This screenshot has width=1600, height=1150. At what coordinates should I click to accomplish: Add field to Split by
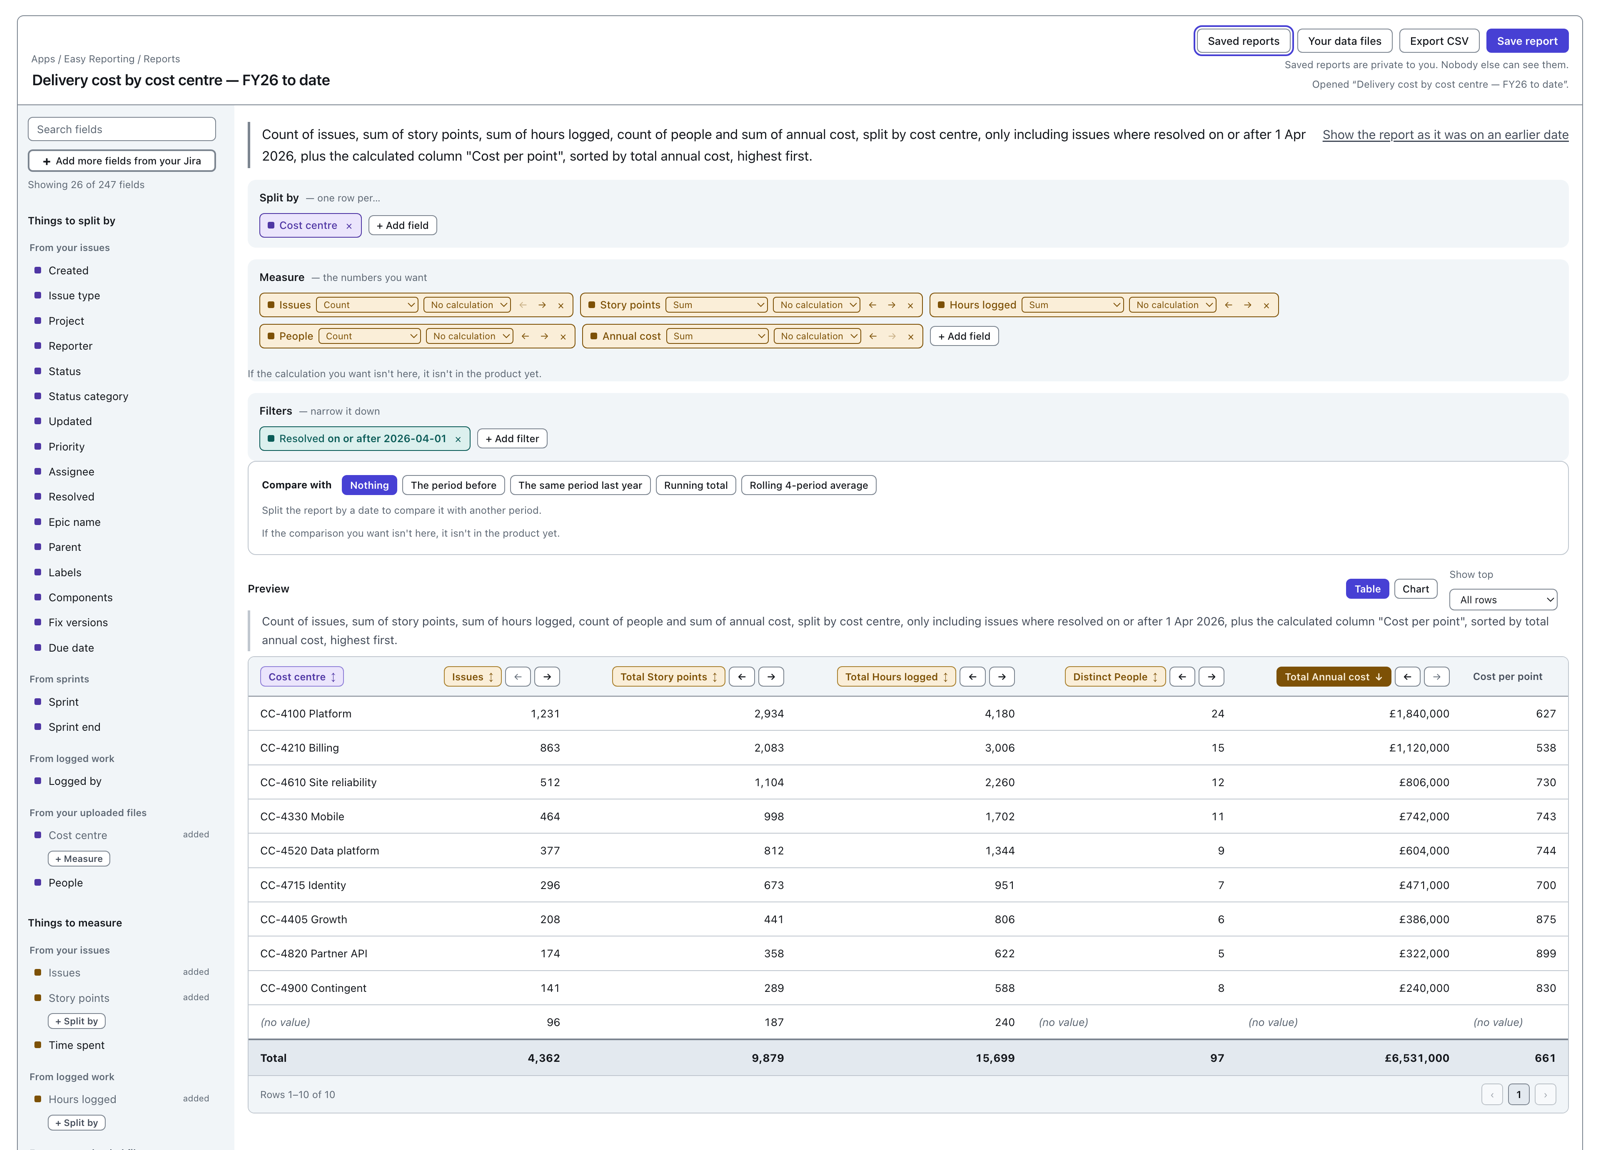click(402, 226)
